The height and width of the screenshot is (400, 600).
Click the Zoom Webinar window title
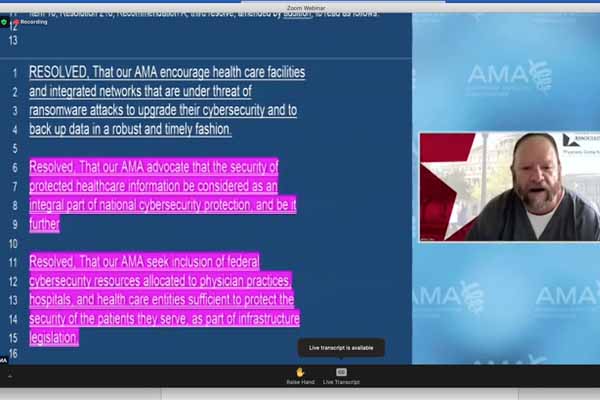(x=300, y=6)
